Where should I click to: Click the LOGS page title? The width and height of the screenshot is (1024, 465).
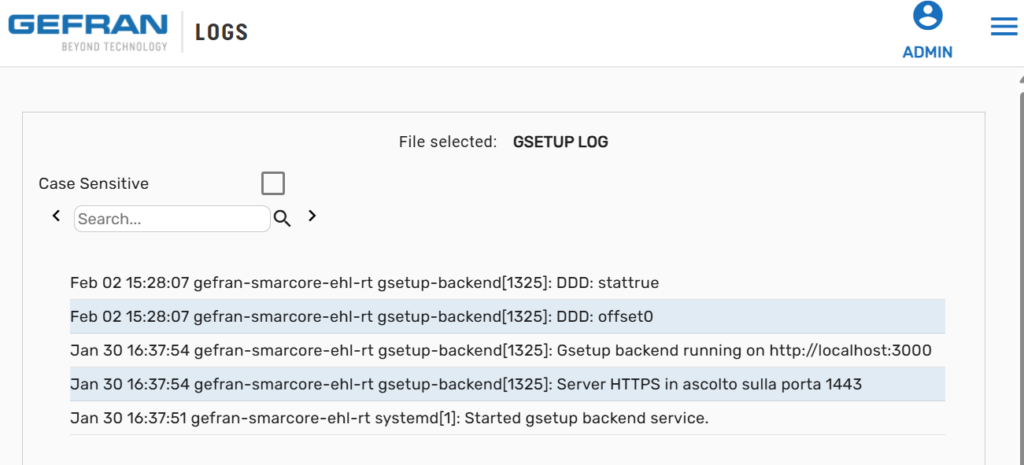click(x=221, y=32)
